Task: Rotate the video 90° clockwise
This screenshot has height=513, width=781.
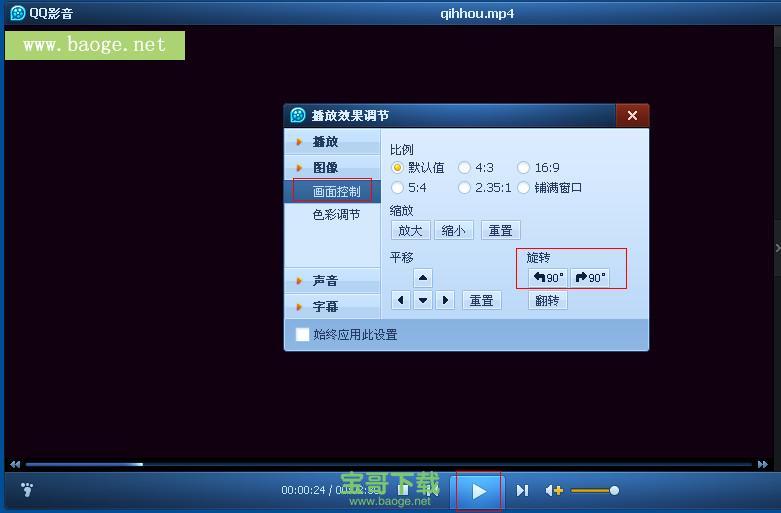Action: (590, 277)
